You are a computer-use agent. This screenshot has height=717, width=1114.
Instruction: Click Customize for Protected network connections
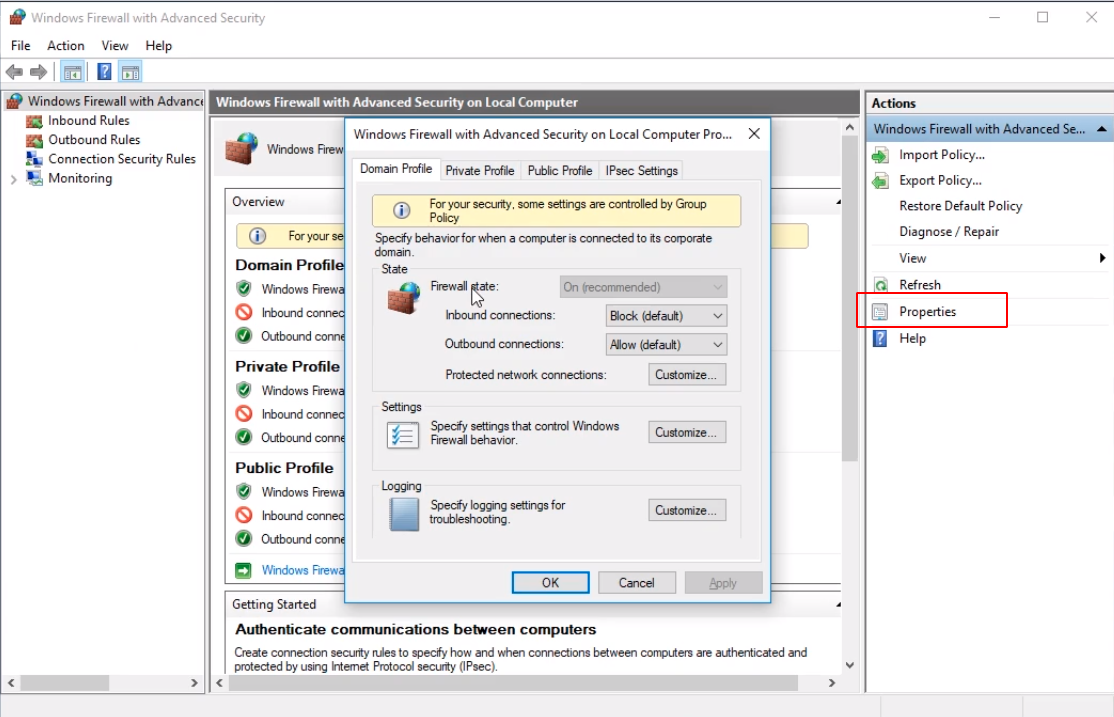pos(687,374)
